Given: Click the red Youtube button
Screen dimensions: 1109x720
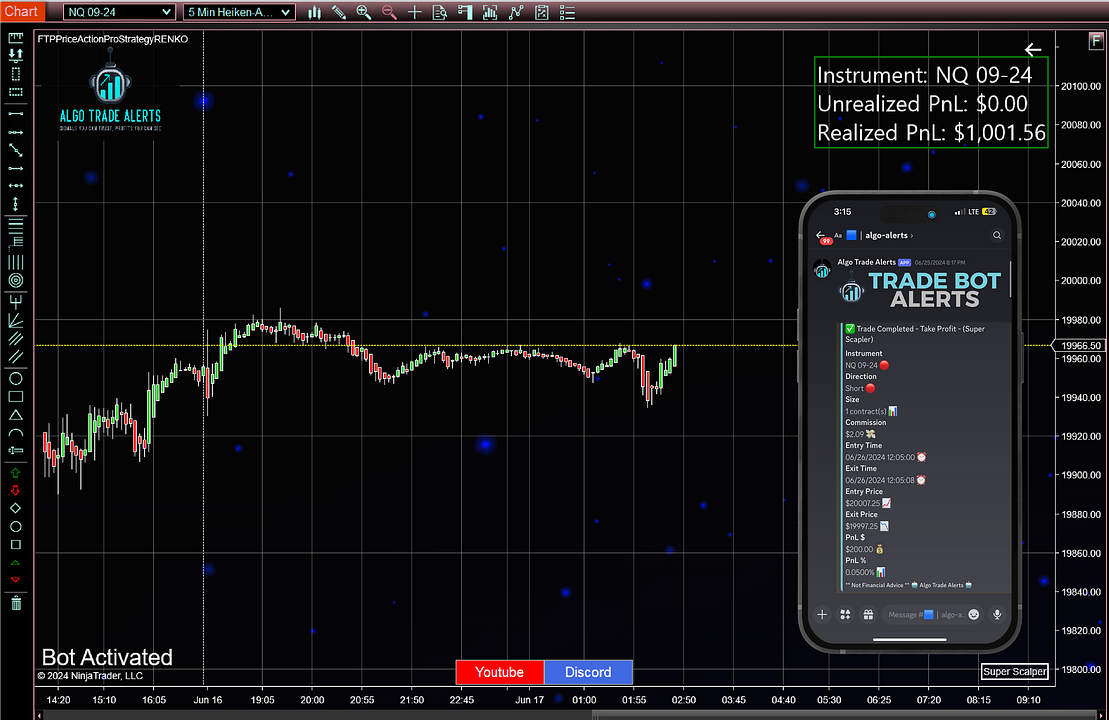Looking at the screenshot, I should coord(499,672).
